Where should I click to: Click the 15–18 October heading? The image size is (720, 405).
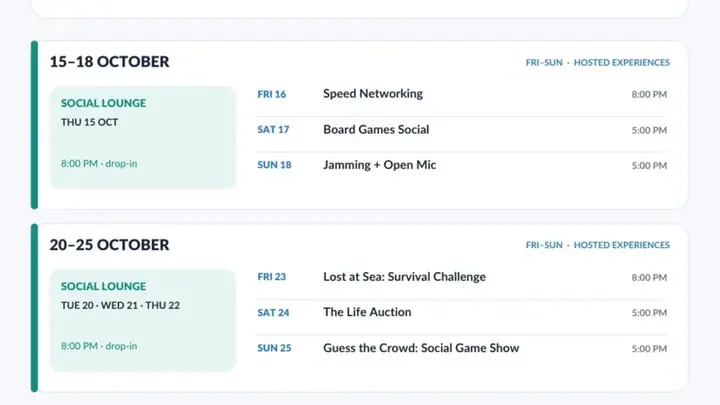pyautogui.click(x=109, y=62)
